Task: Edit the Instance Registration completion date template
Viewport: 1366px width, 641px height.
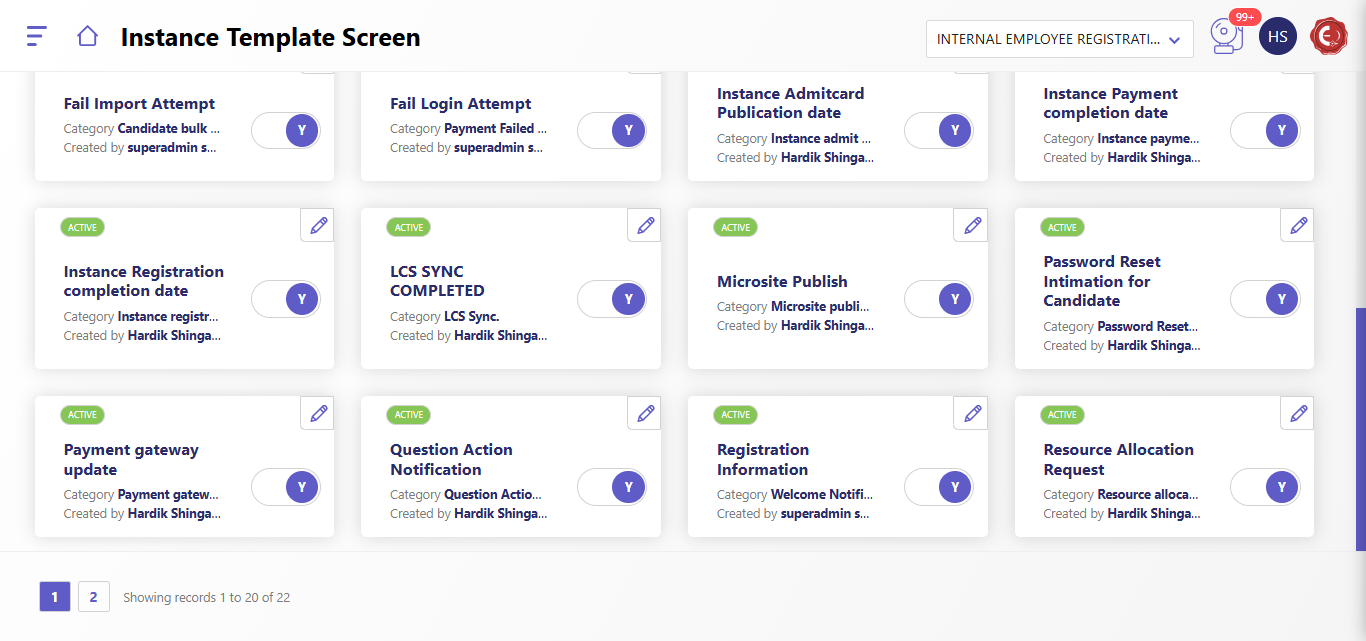Action: pos(318,225)
